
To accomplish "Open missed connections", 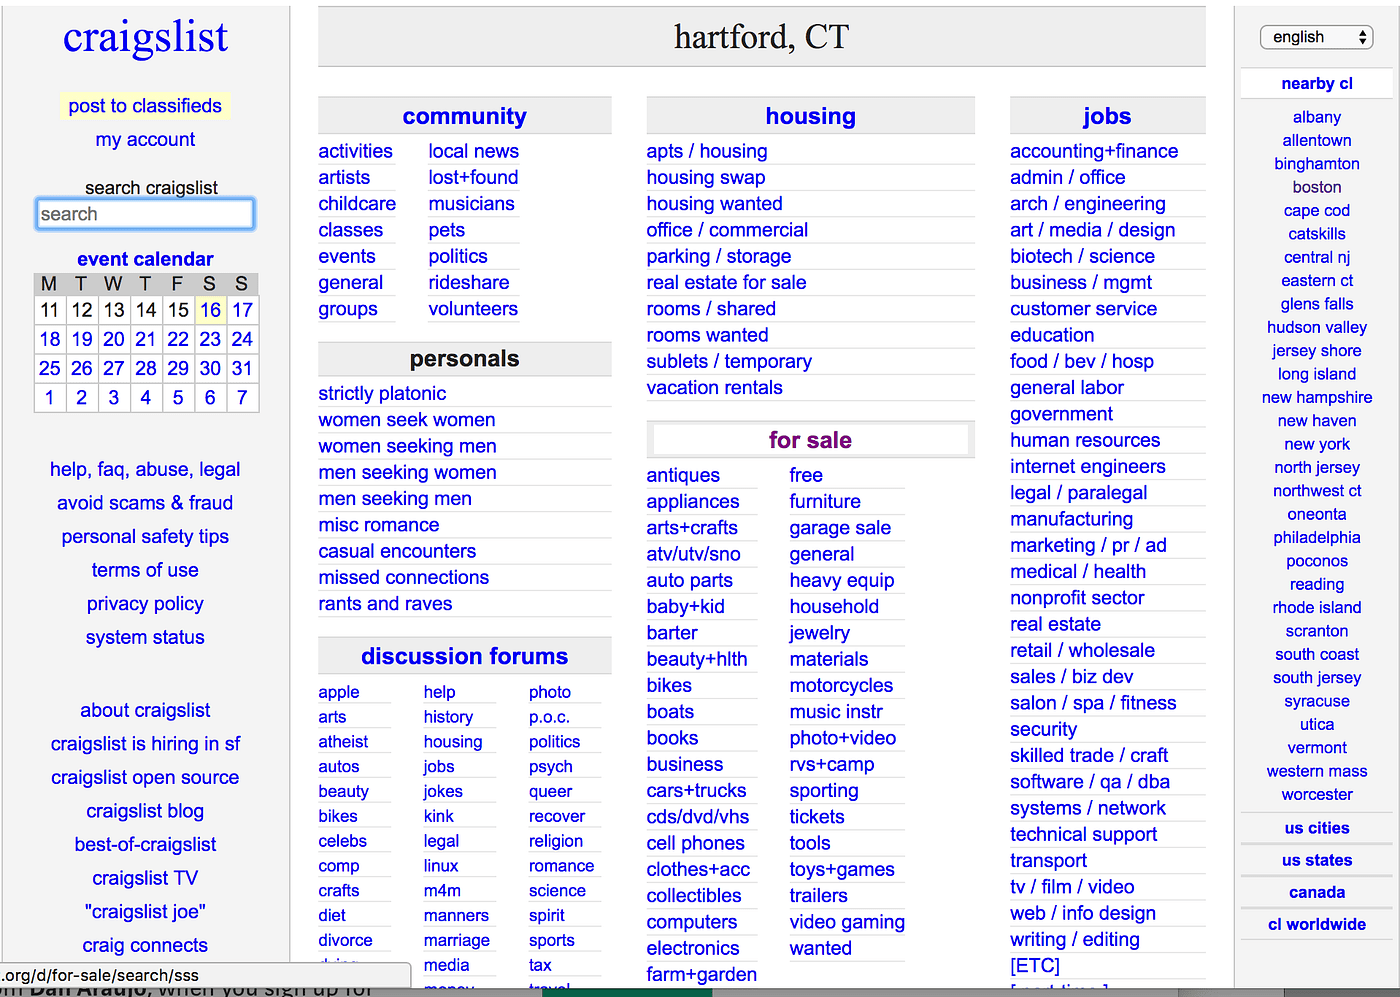I will pyautogui.click(x=403, y=577).
